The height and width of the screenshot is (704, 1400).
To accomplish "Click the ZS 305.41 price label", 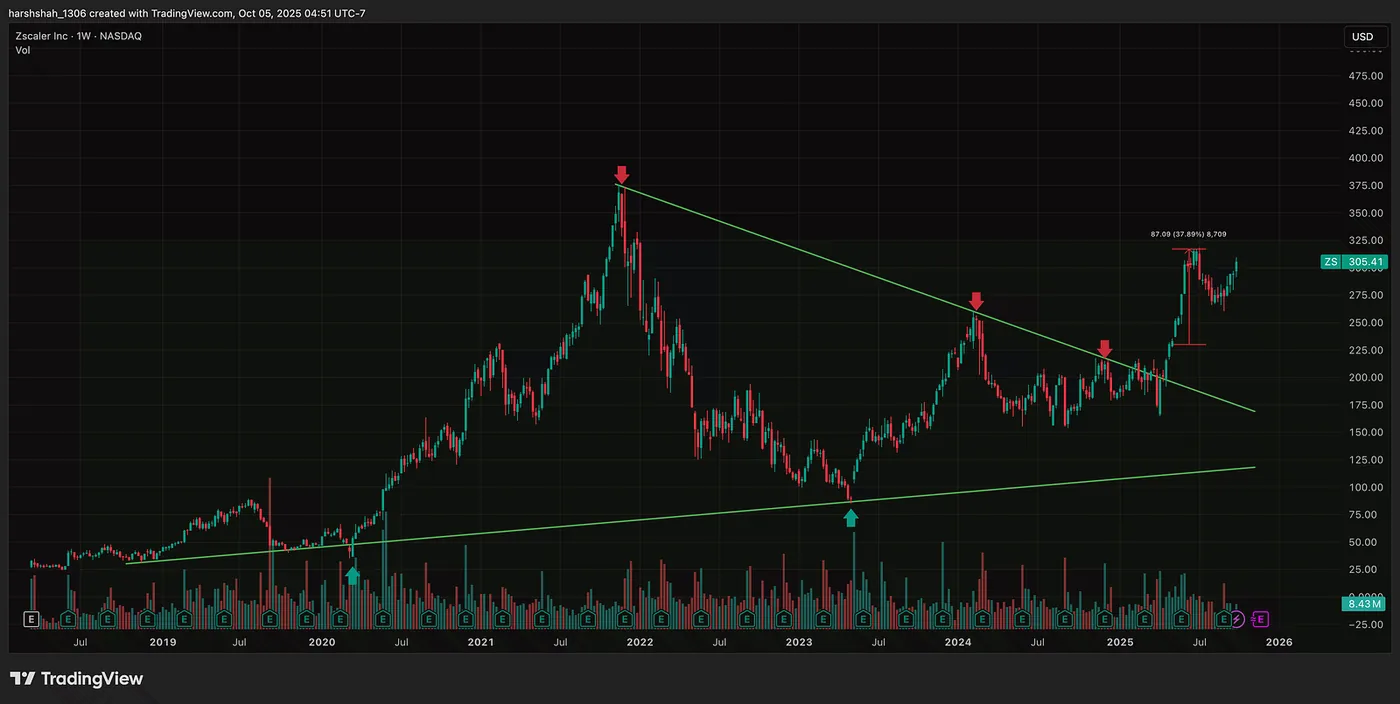I will (1354, 262).
